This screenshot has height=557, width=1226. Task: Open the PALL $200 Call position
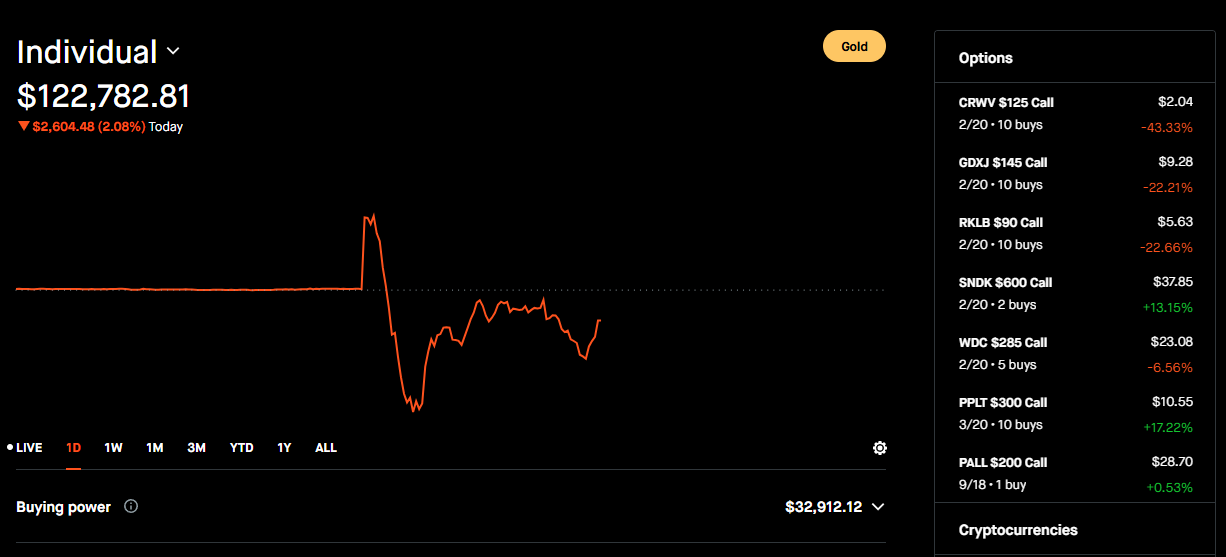point(1075,473)
